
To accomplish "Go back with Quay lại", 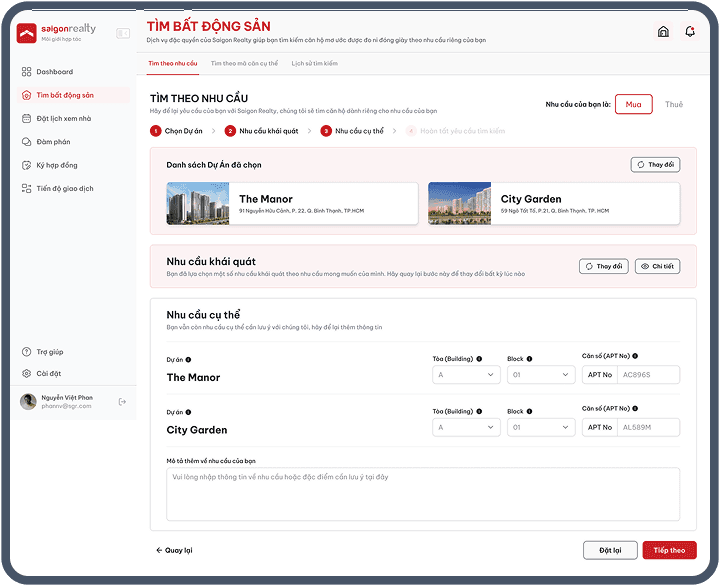I will [x=174, y=550].
